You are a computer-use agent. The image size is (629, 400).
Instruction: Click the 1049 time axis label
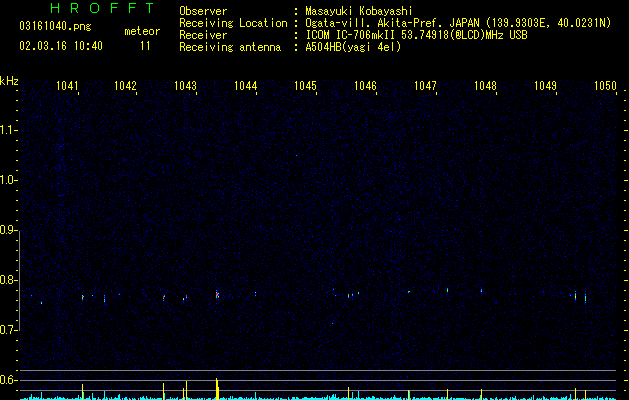pyautogui.click(x=546, y=85)
